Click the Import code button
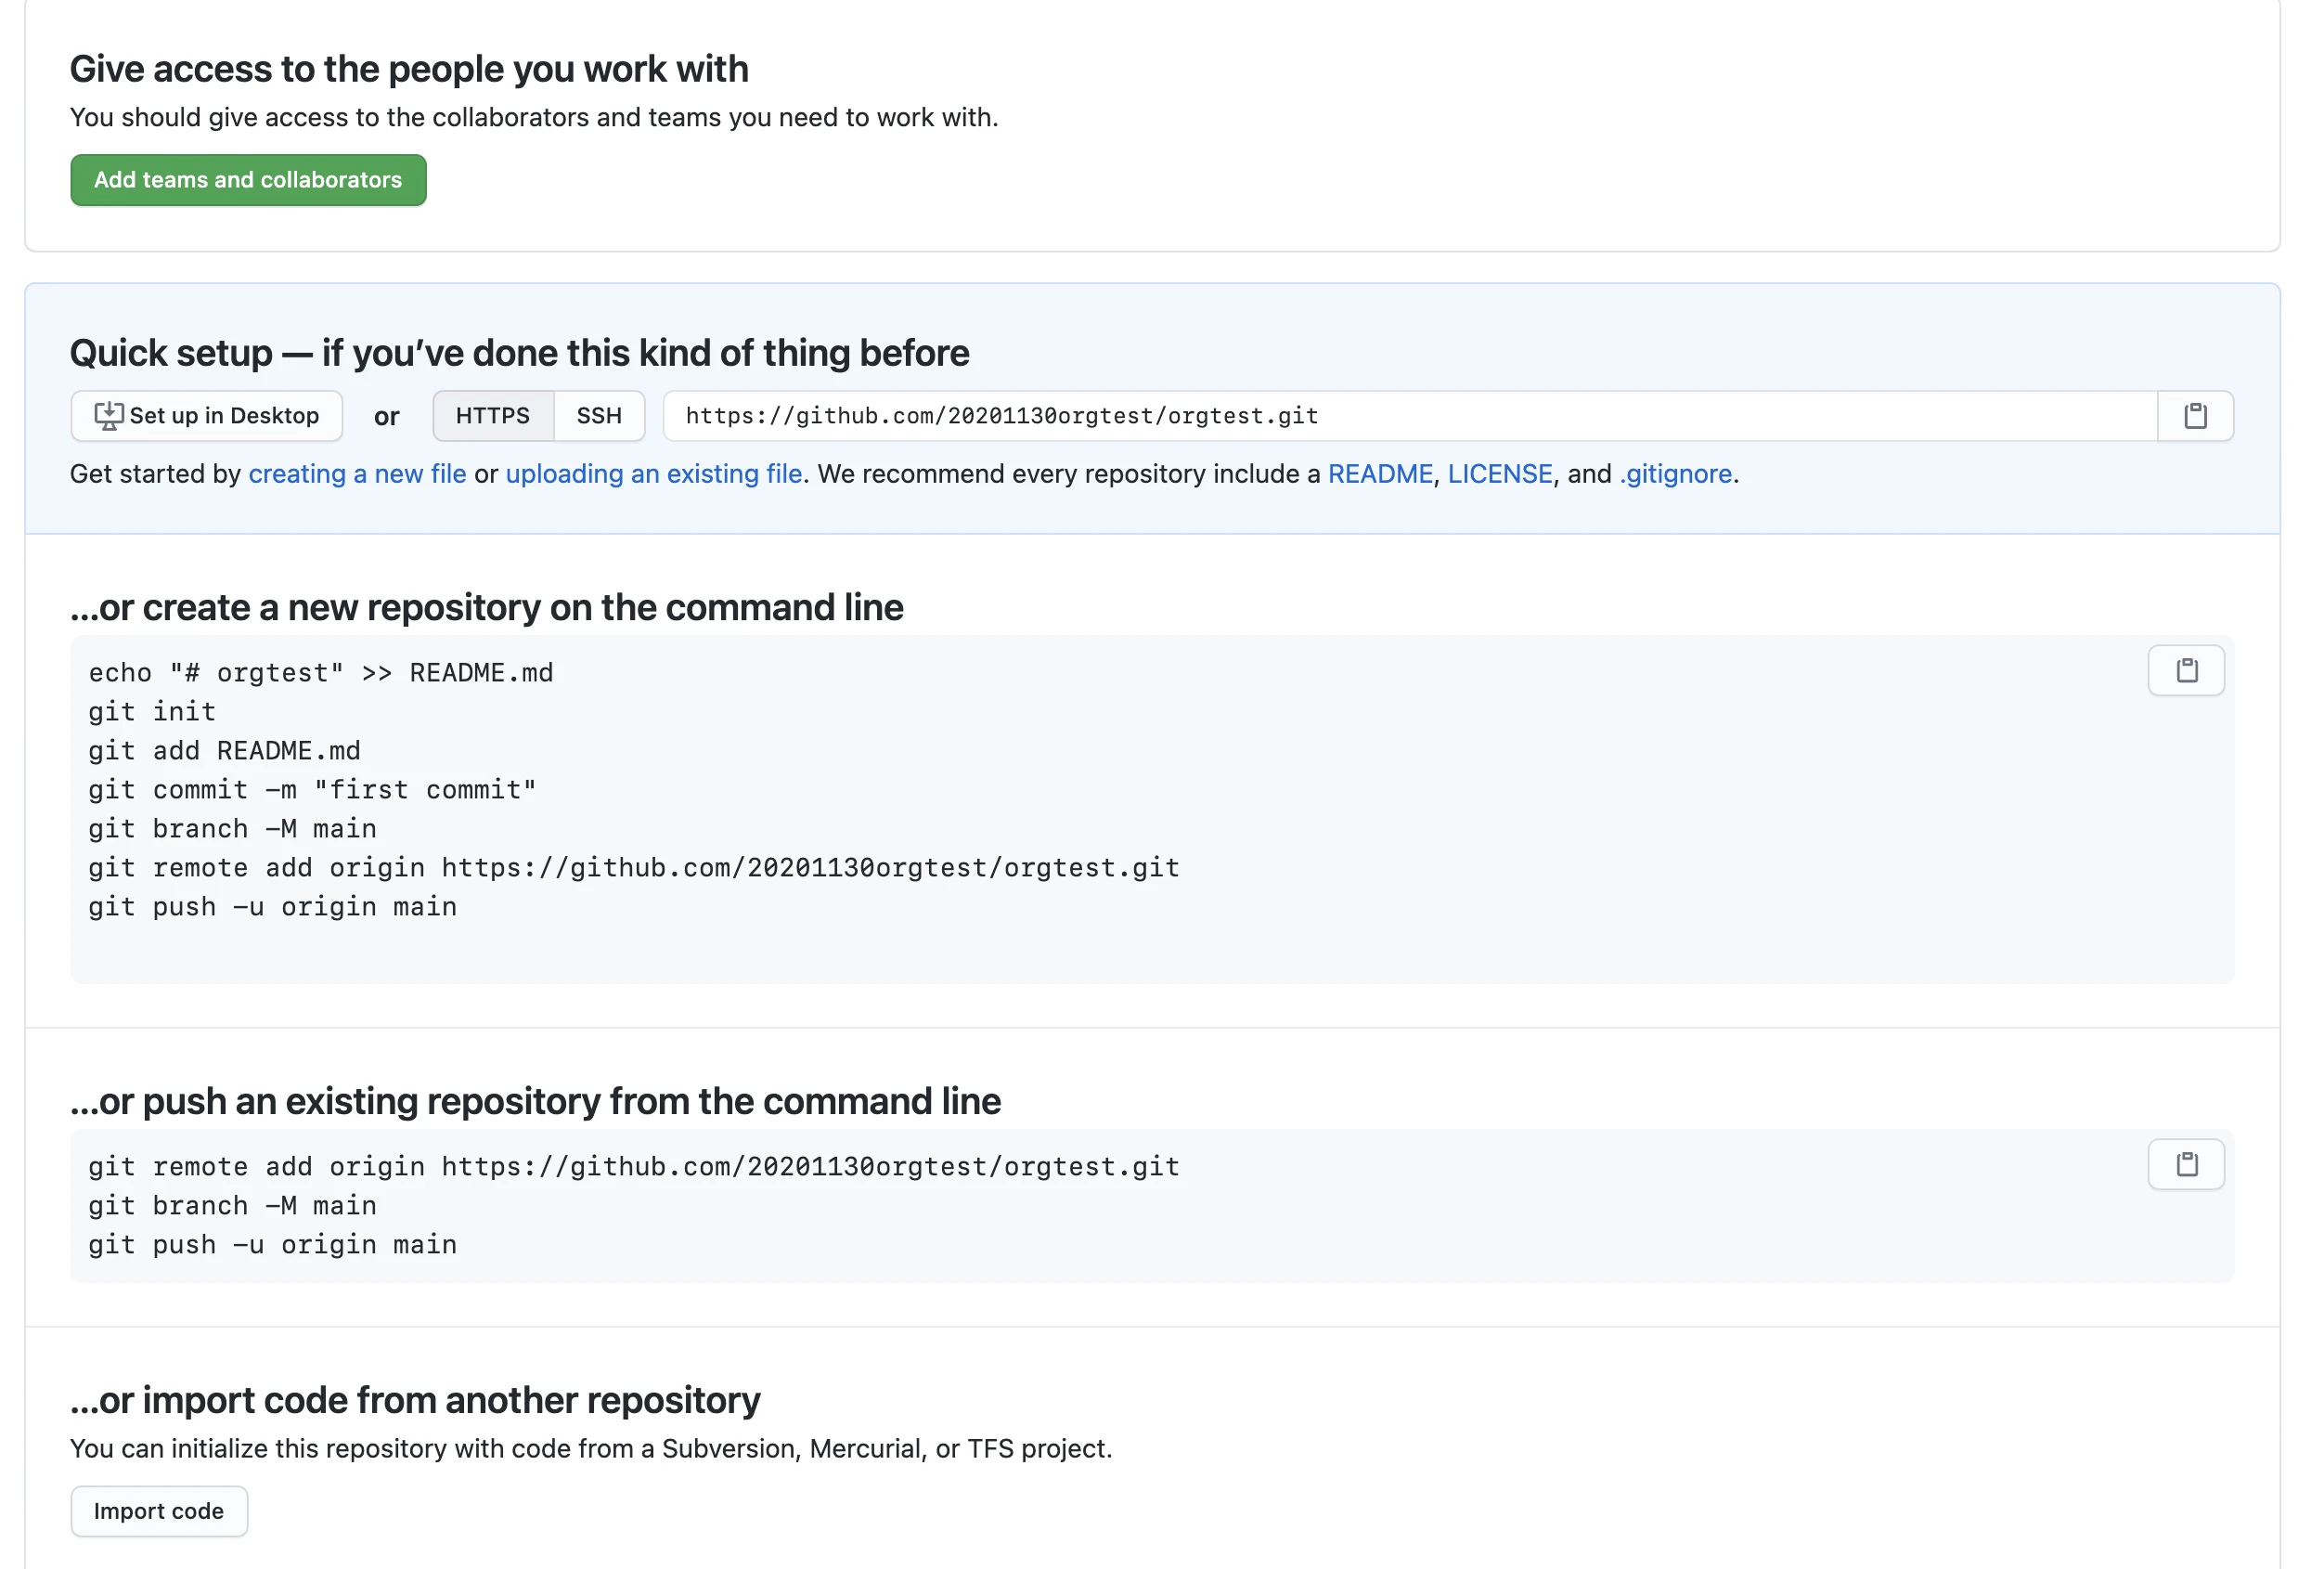Viewport: 2324px width, 1569px height. [159, 1511]
